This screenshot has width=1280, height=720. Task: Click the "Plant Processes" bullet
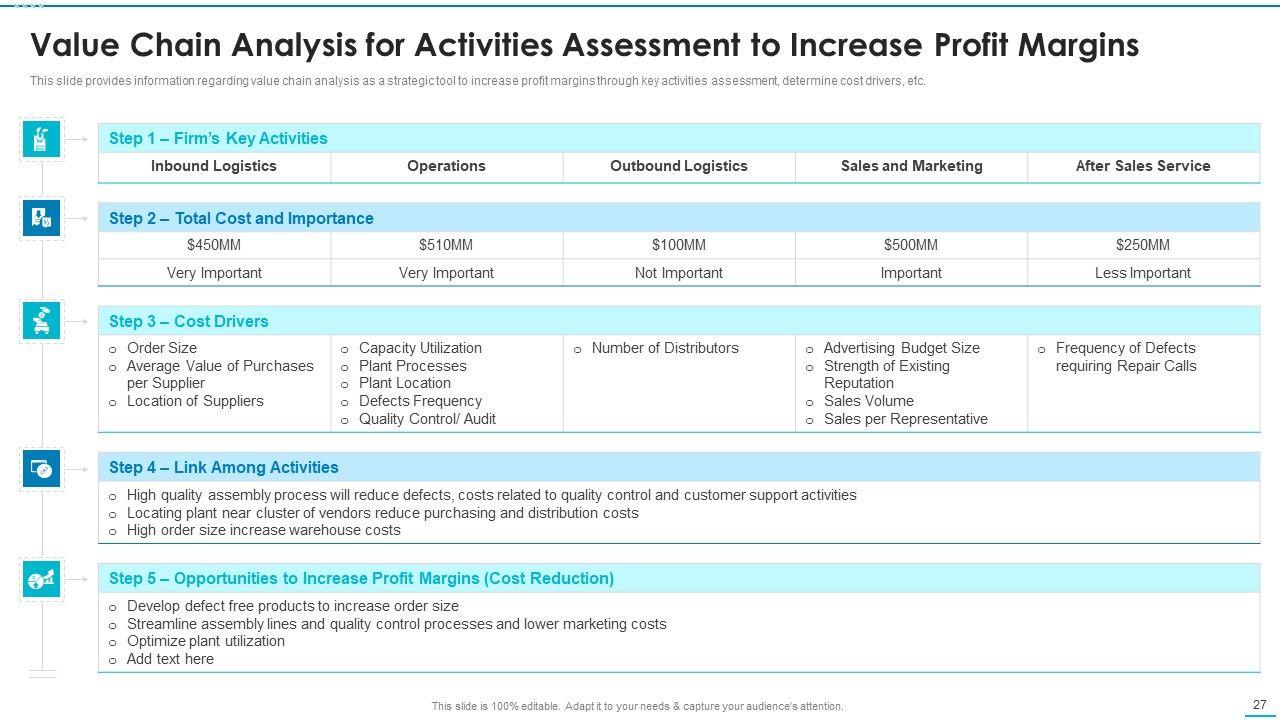click(x=413, y=366)
